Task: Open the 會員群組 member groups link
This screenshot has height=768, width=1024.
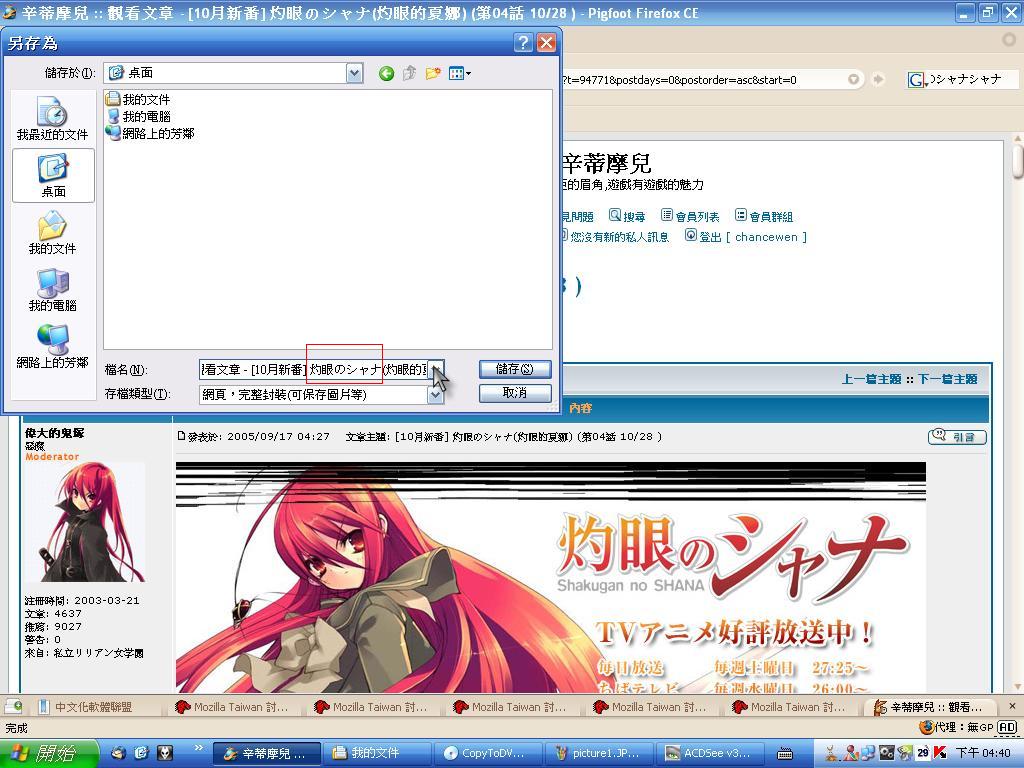Action: pos(763,216)
